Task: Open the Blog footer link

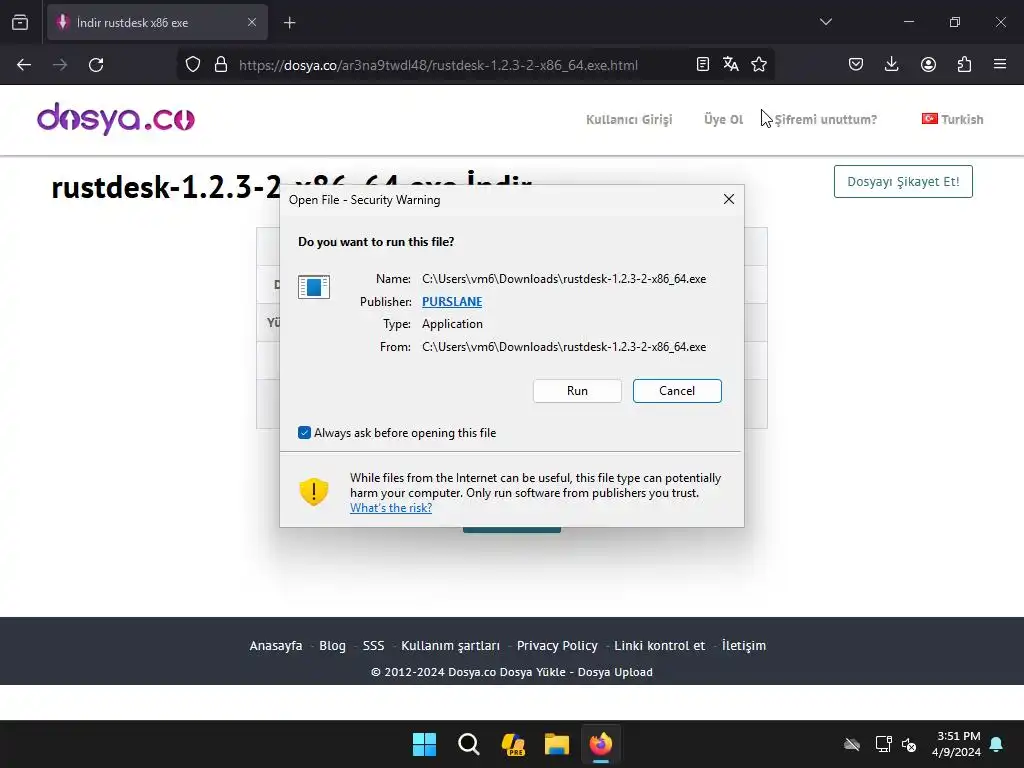Action: [332, 645]
